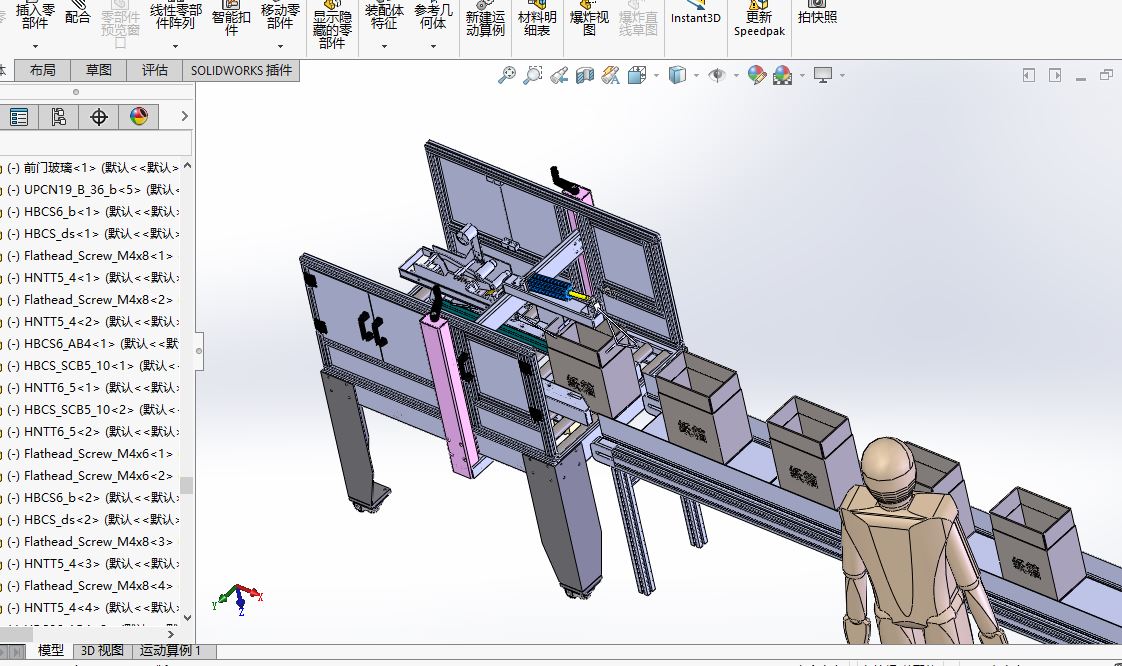Image resolution: width=1122 pixels, height=666 pixels.
Task: Switch to SOLIDWORKS 插件 tab
Action: coord(241,70)
